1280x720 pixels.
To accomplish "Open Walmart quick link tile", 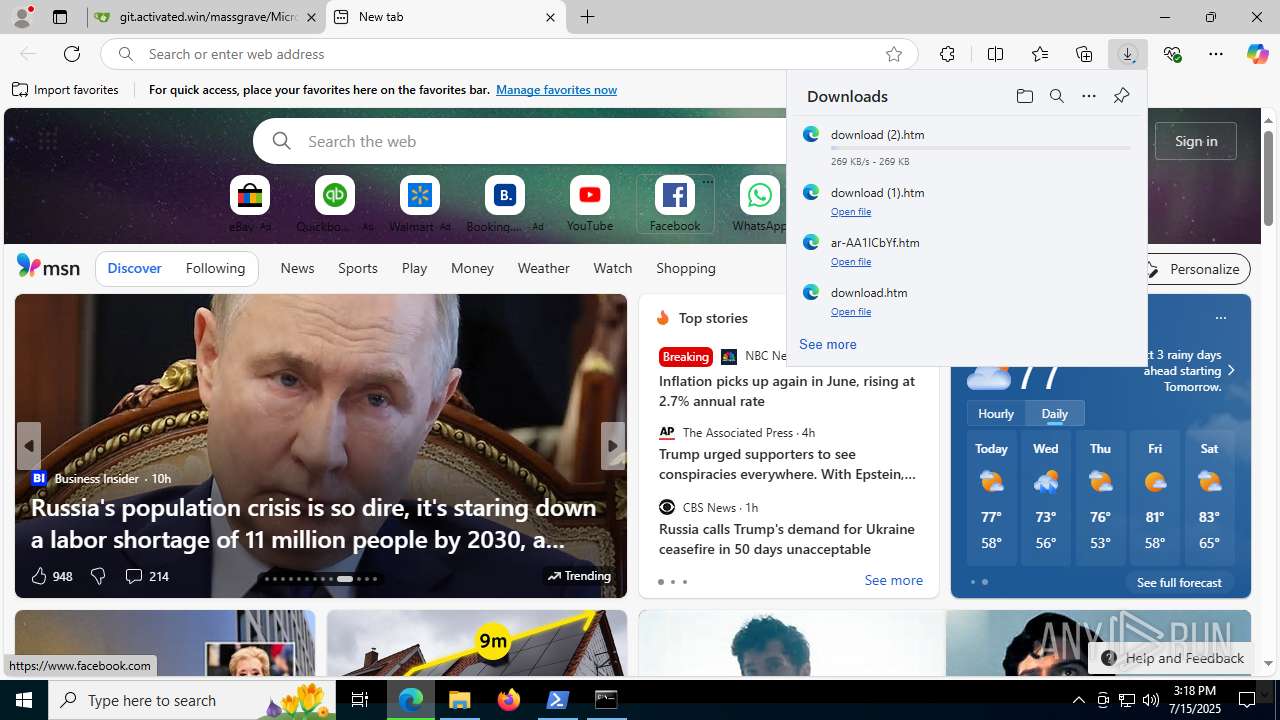I will [x=419, y=204].
